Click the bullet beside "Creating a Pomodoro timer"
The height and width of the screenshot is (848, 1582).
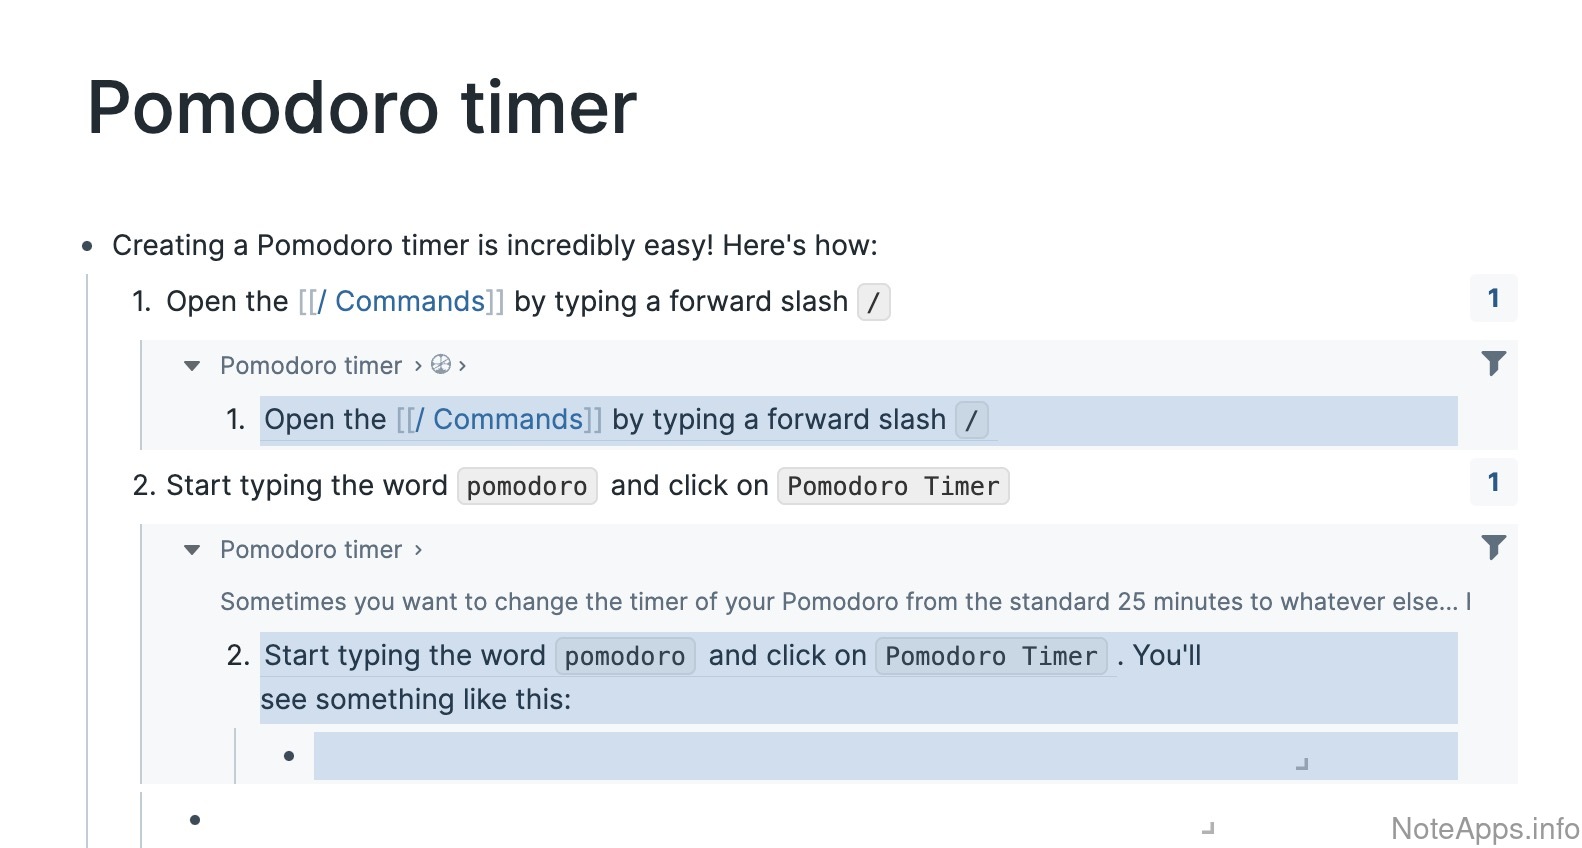88,246
